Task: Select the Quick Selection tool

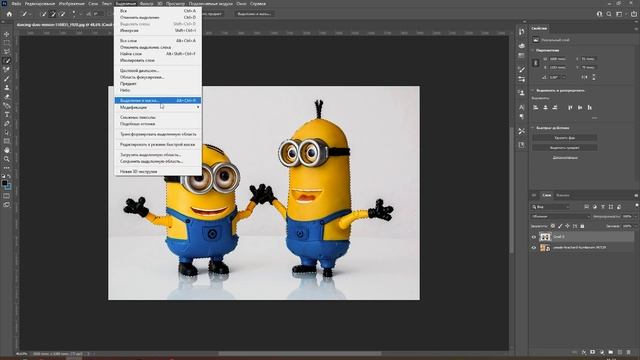Action: point(7,60)
